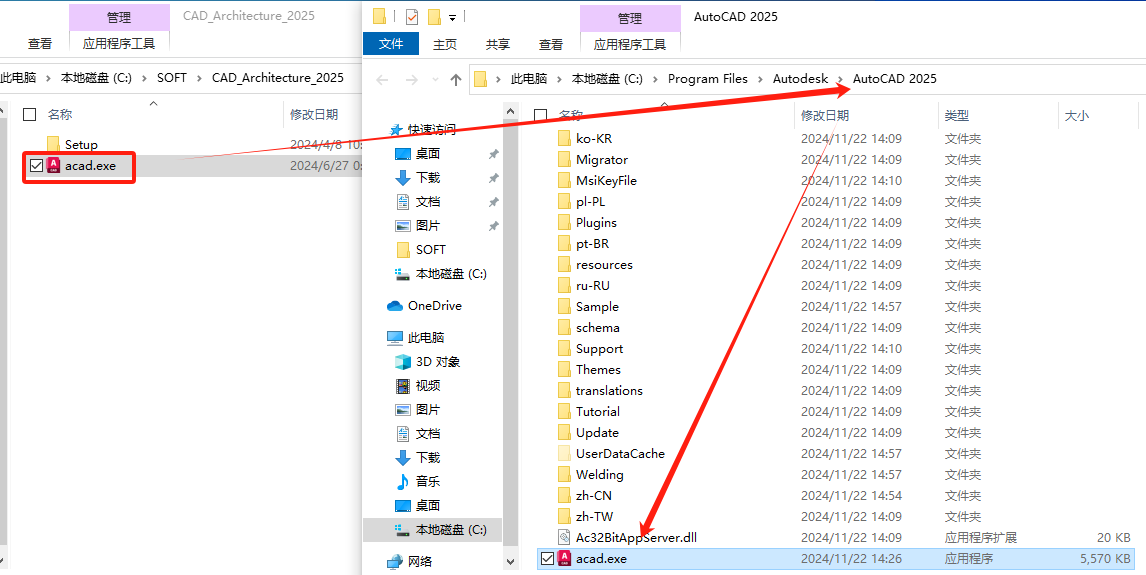Click the OneDrive cloud icon
The width and height of the screenshot is (1146, 575).
click(395, 305)
